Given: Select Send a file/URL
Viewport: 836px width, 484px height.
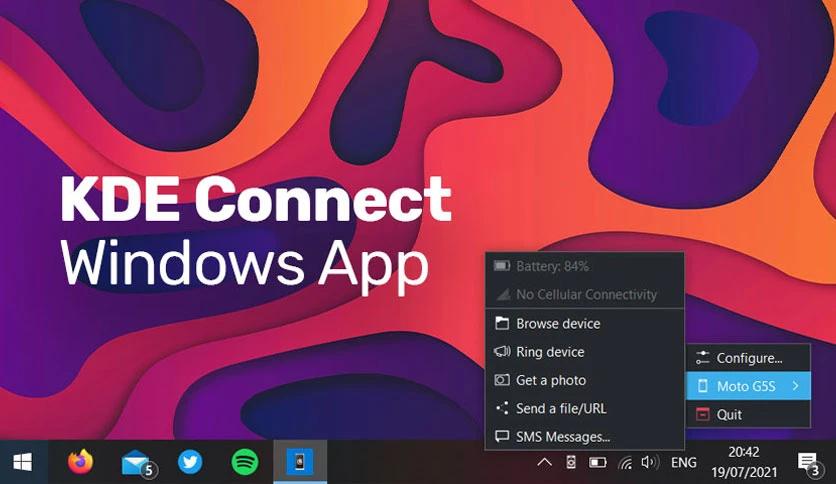Looking at the screenshot, I should [585, 408].
